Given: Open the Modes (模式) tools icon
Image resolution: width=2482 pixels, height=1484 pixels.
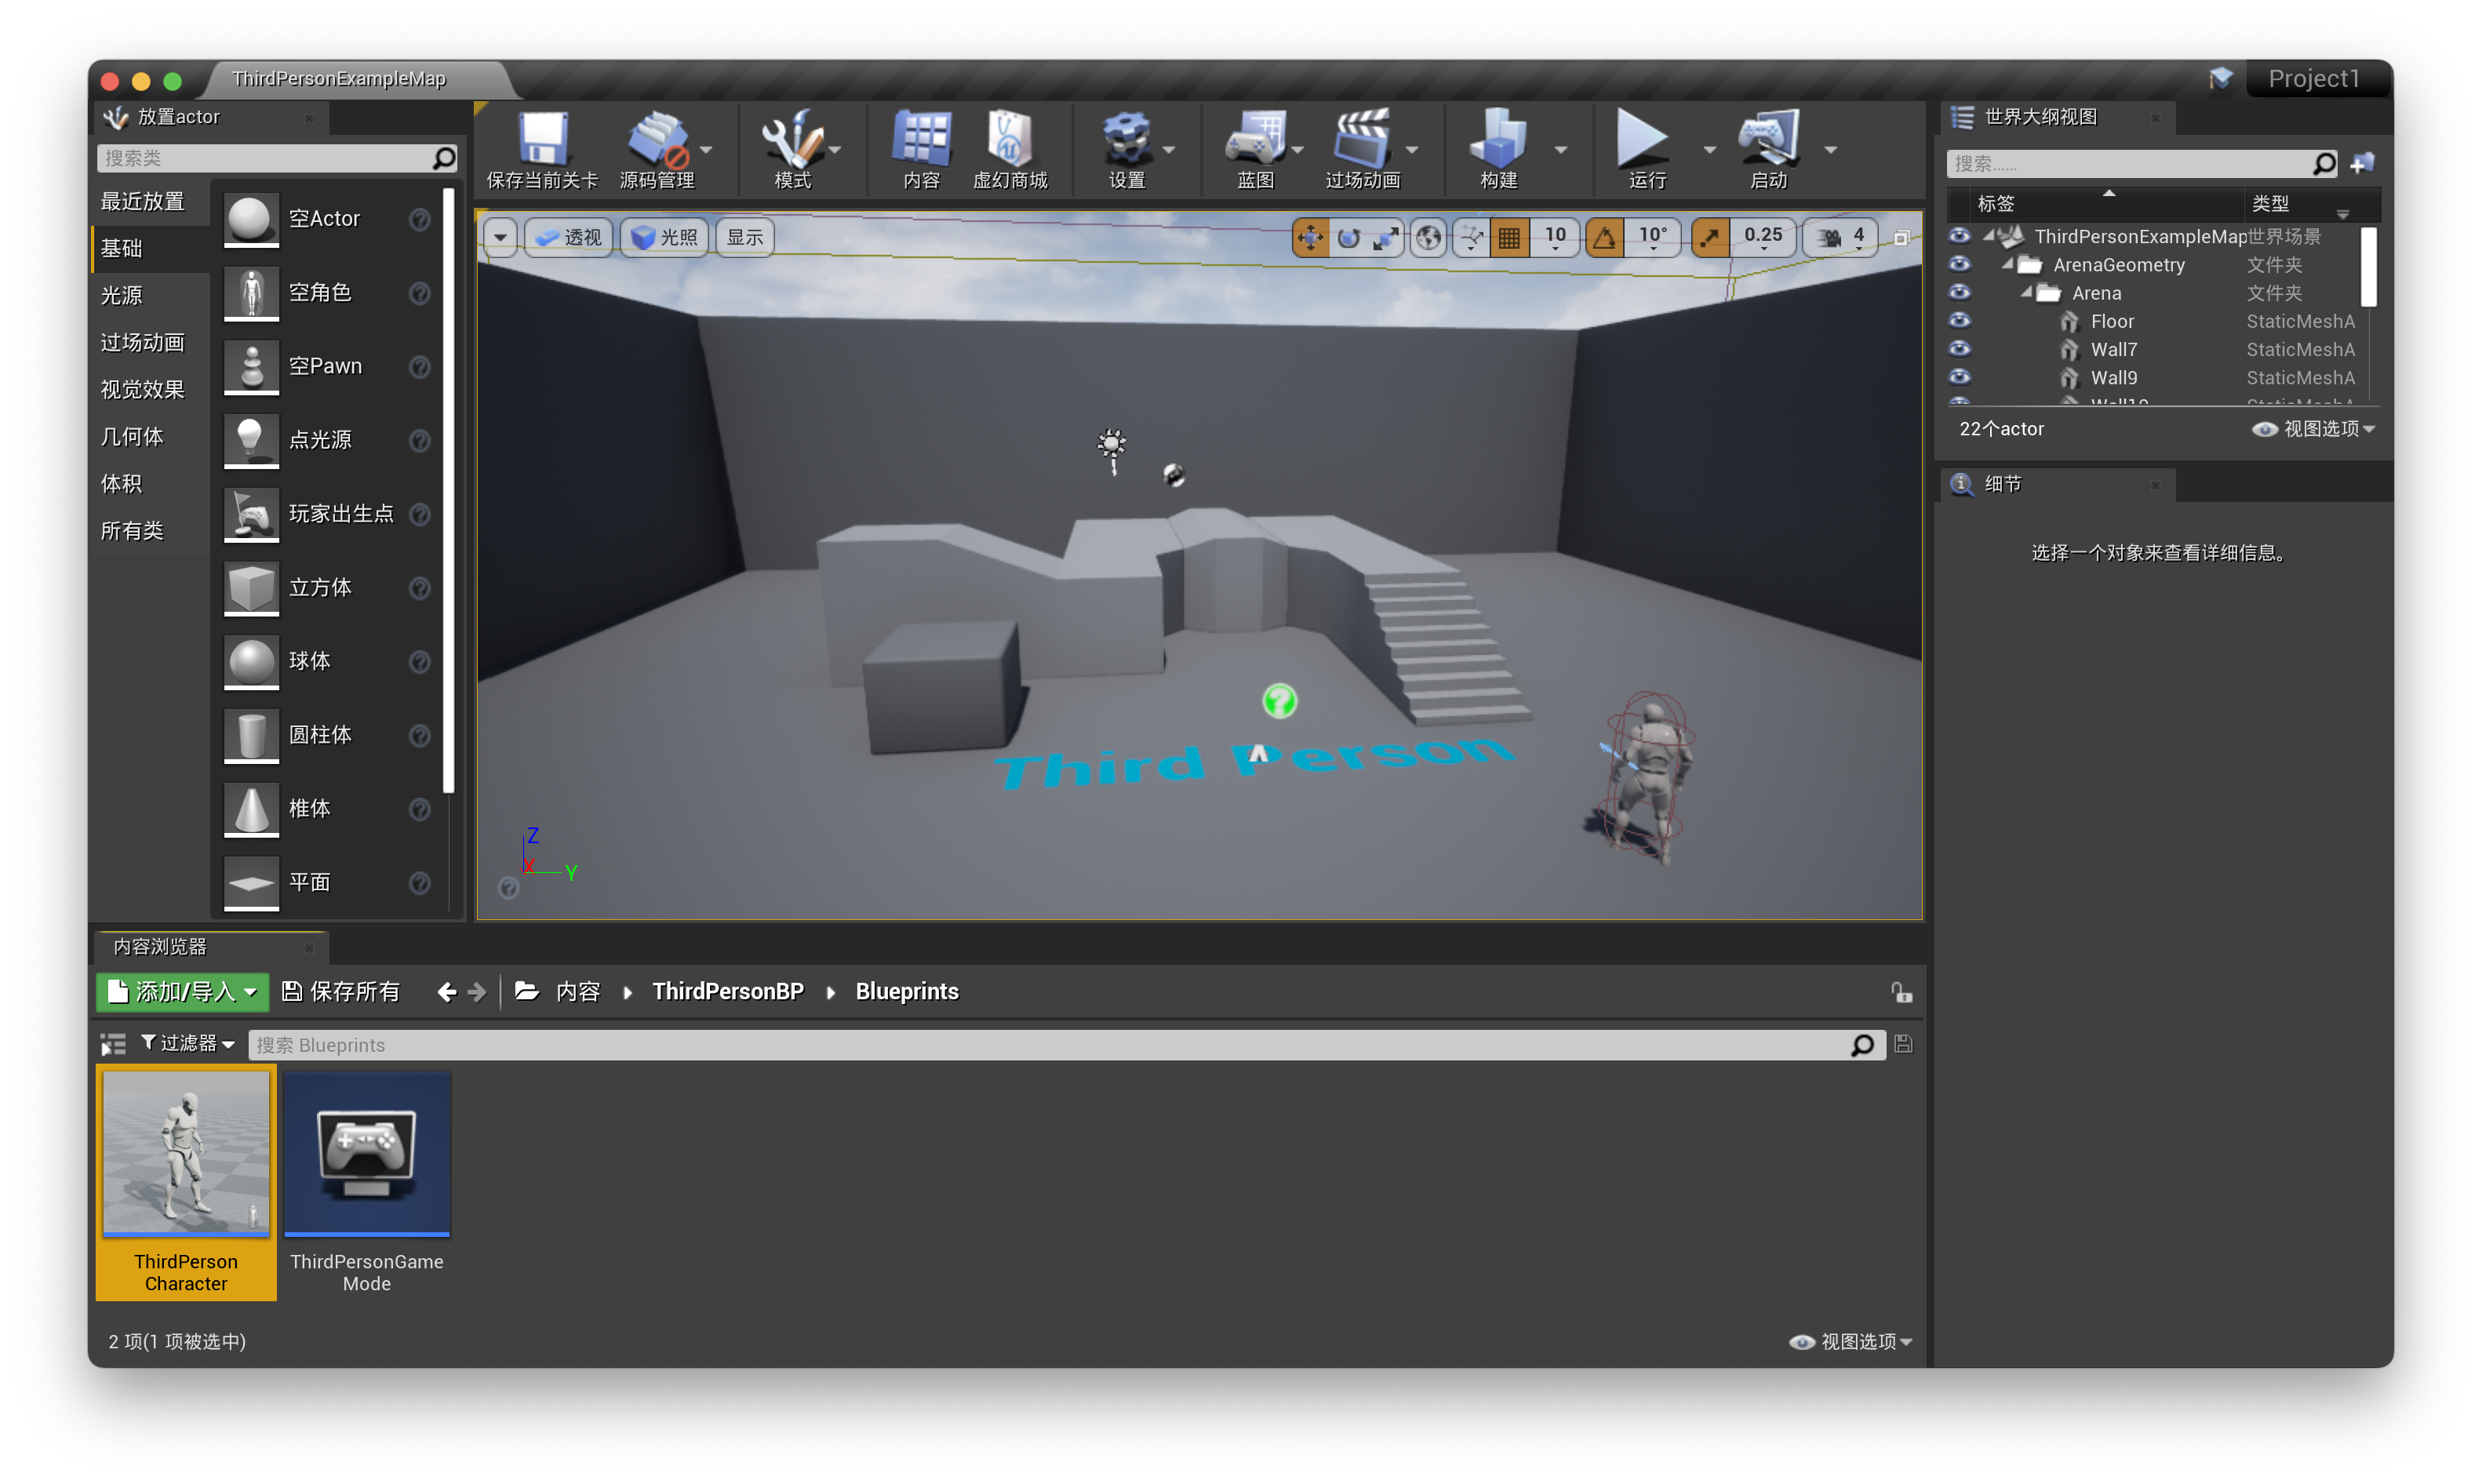Looking at the screenshot, I should point(792,138).
